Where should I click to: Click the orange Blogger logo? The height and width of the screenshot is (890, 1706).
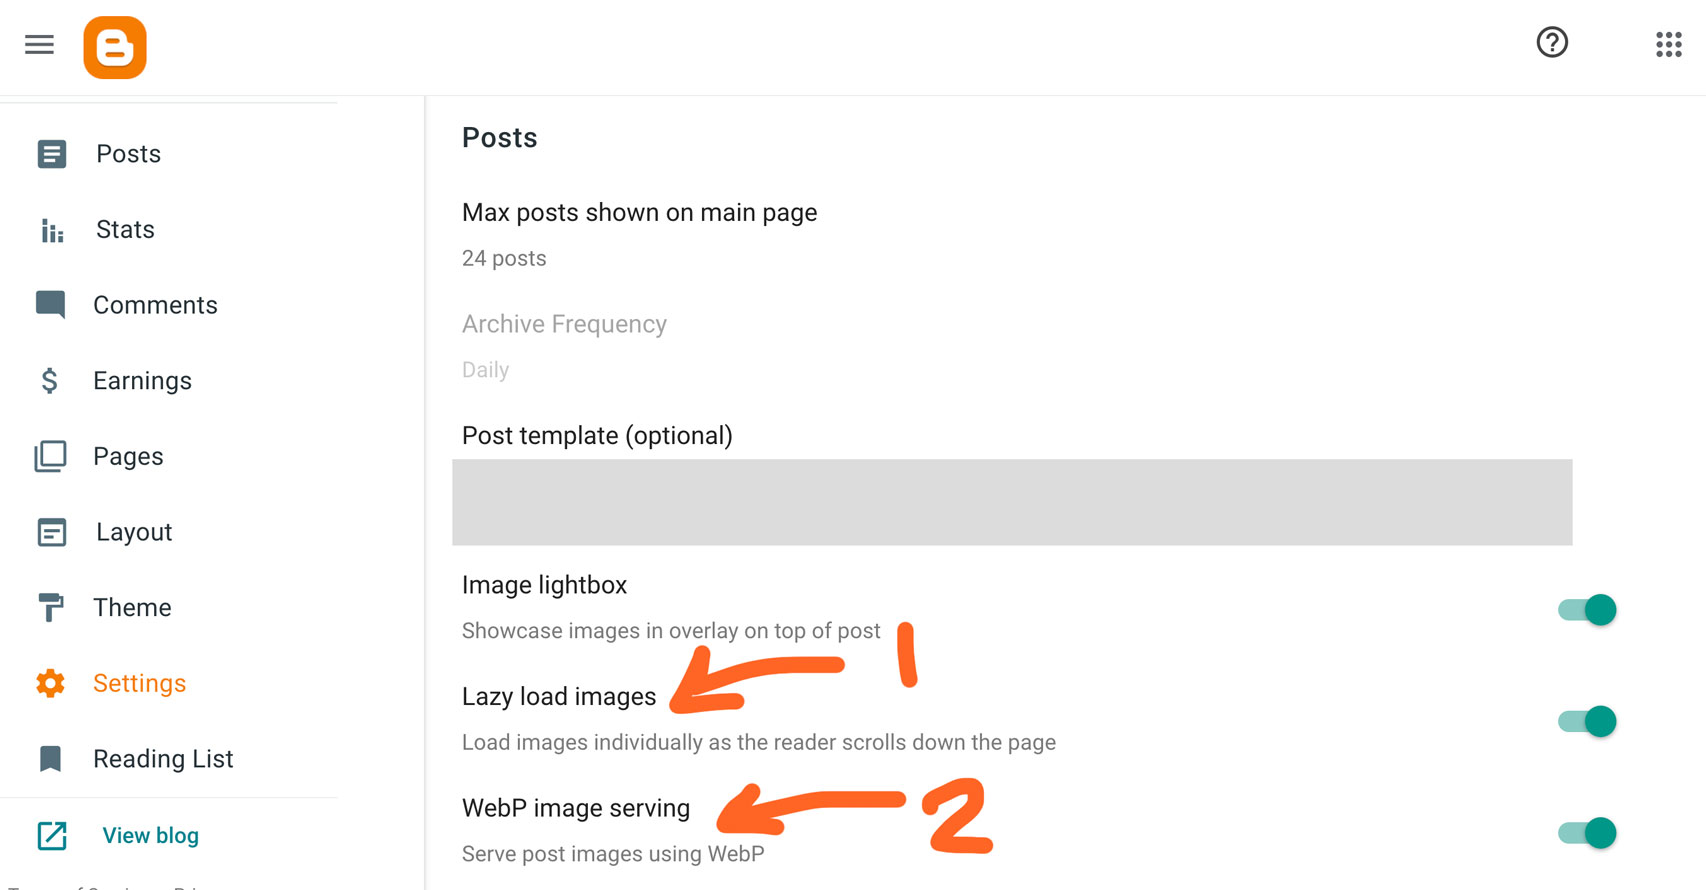coord(115,47)
